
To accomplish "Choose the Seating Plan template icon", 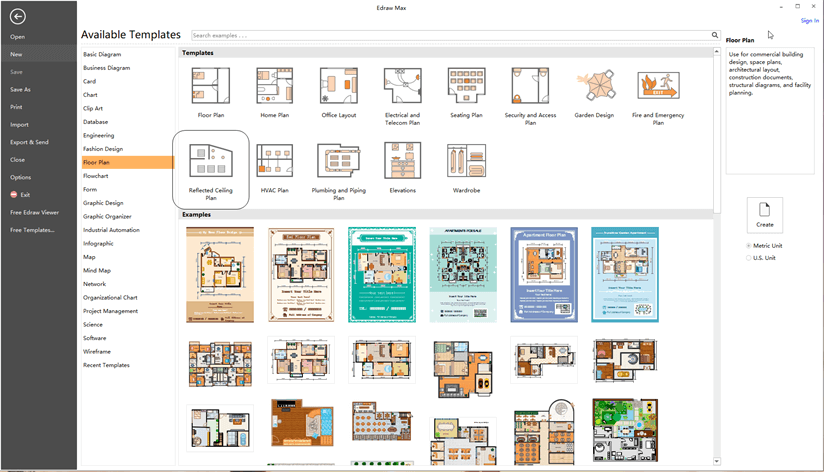I will (466, 85).
